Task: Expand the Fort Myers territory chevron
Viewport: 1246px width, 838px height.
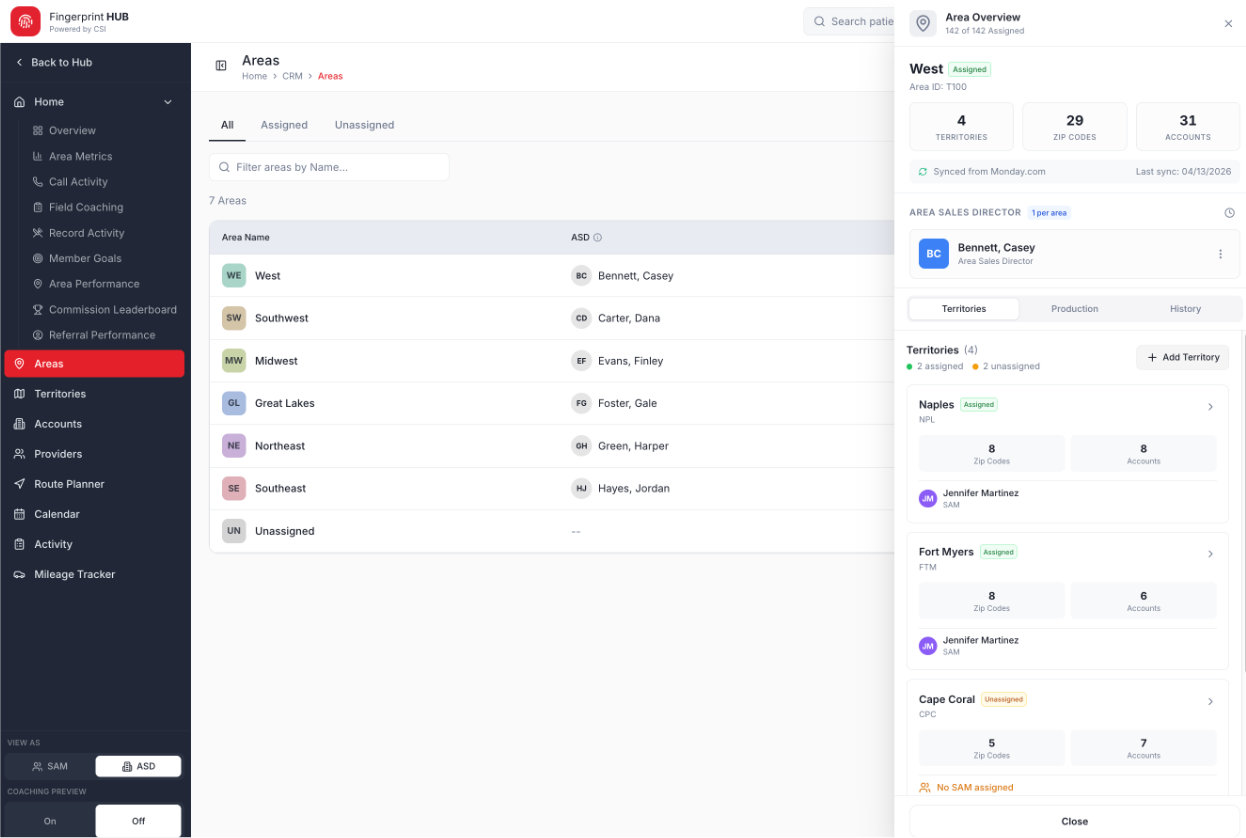Action: [x=1210, y=554]
